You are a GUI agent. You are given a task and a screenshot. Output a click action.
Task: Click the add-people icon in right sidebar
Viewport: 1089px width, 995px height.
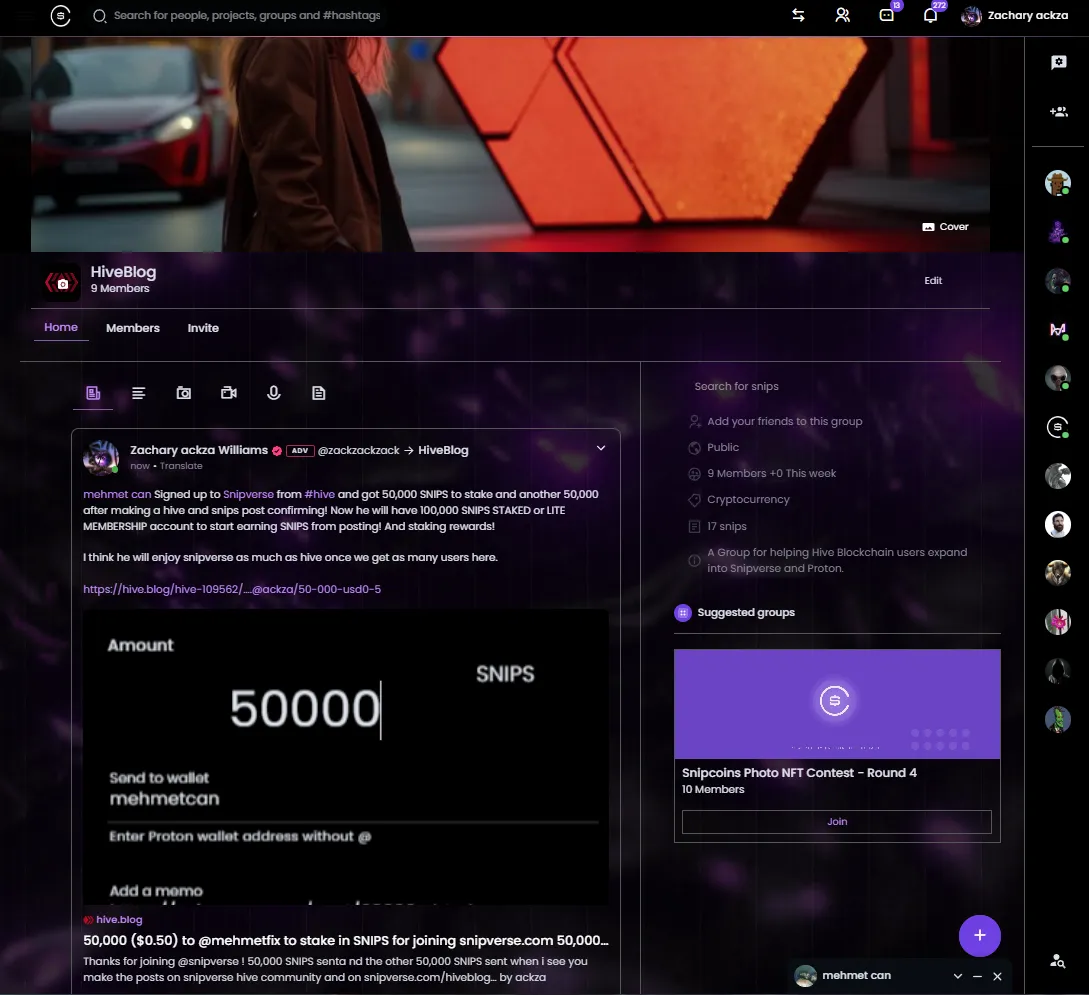[x=1058, y=111]
